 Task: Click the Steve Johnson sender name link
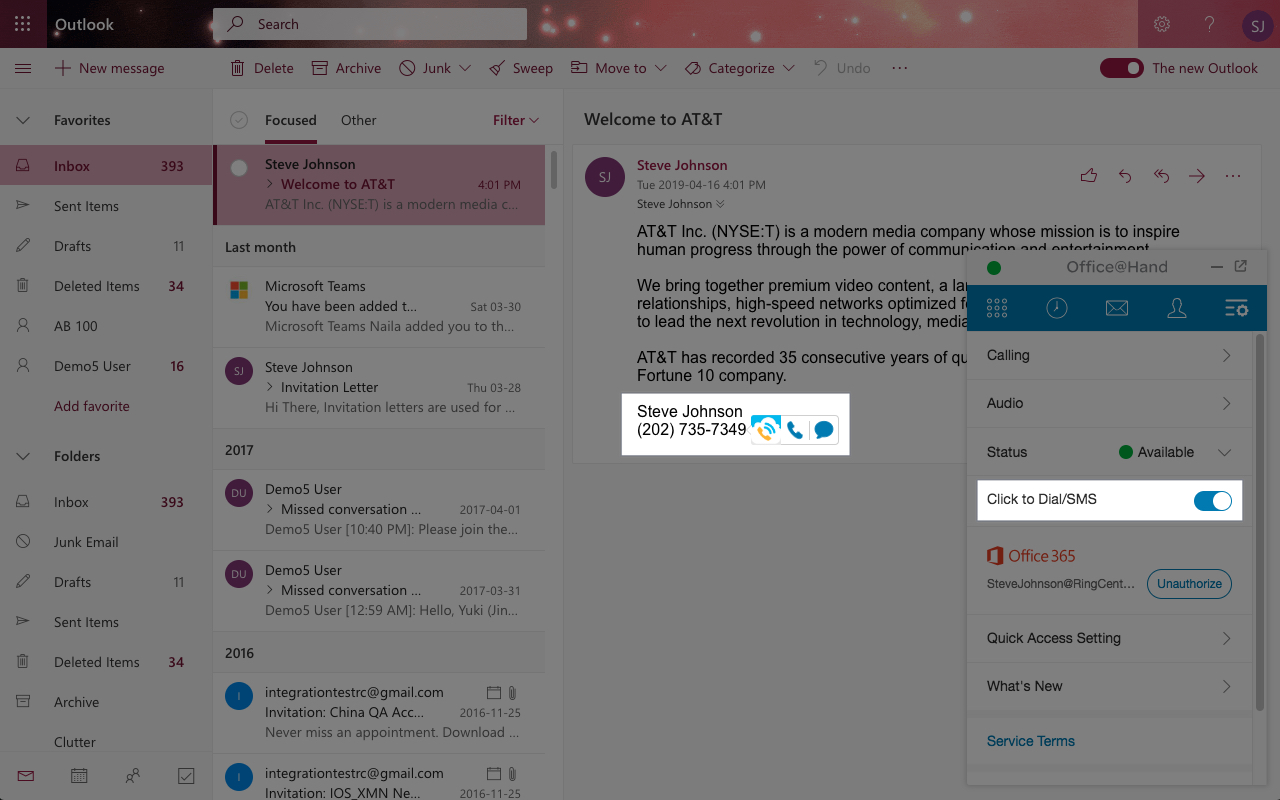(x=682, y=165)
